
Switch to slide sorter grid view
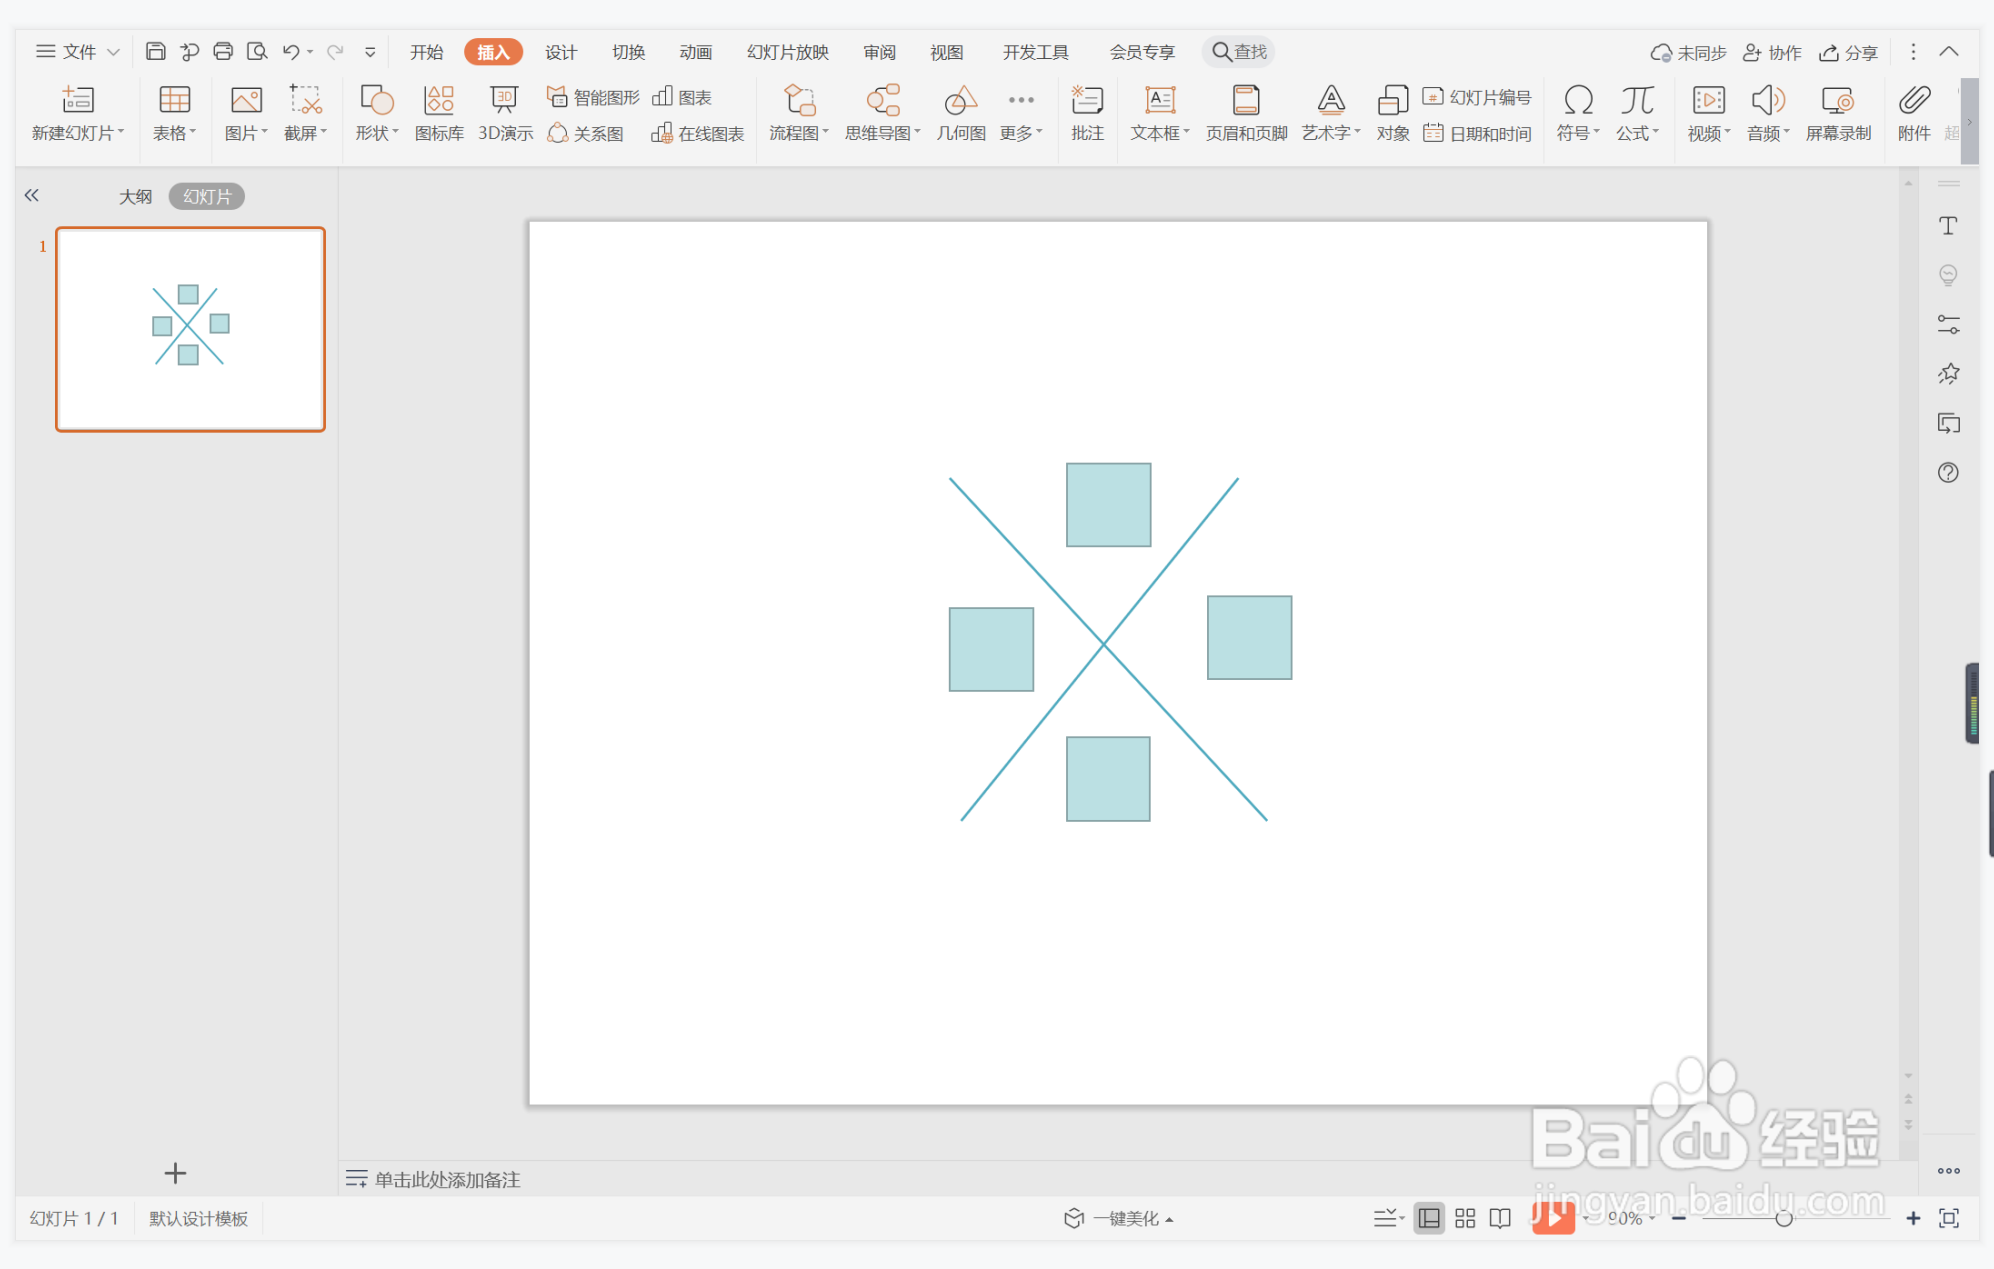1465,1218
